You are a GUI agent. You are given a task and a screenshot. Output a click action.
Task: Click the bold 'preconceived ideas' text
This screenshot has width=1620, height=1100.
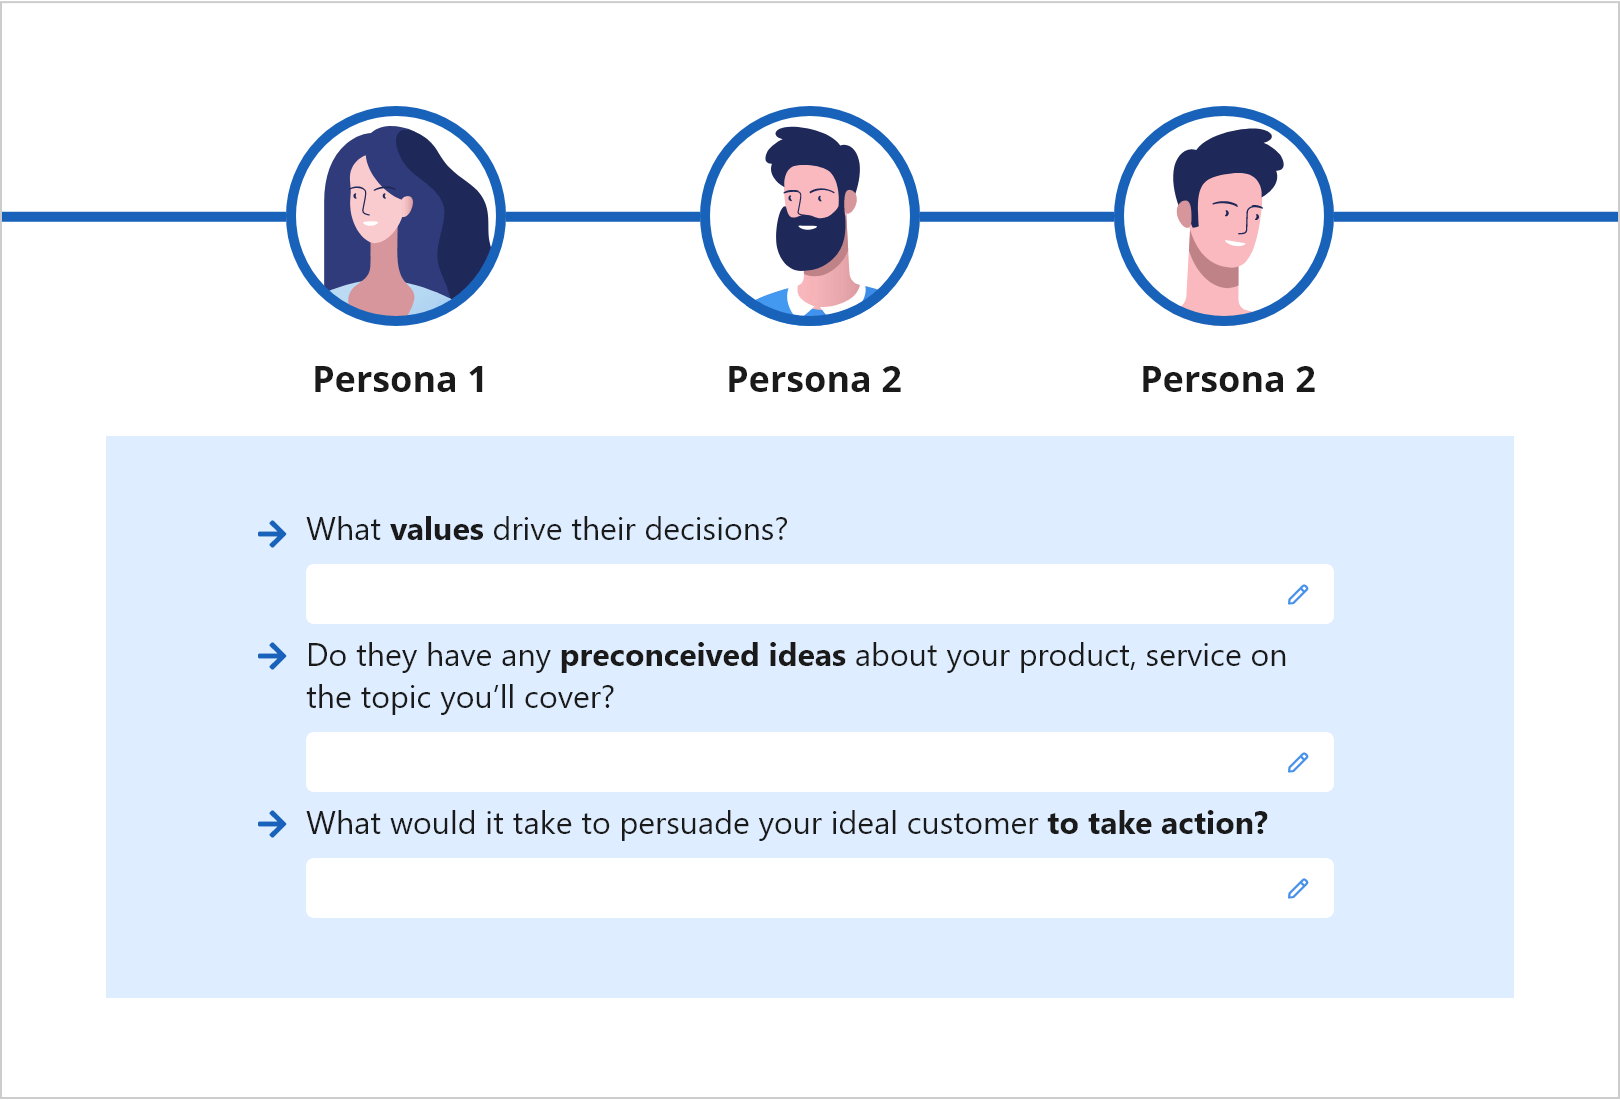click(703, 656)
